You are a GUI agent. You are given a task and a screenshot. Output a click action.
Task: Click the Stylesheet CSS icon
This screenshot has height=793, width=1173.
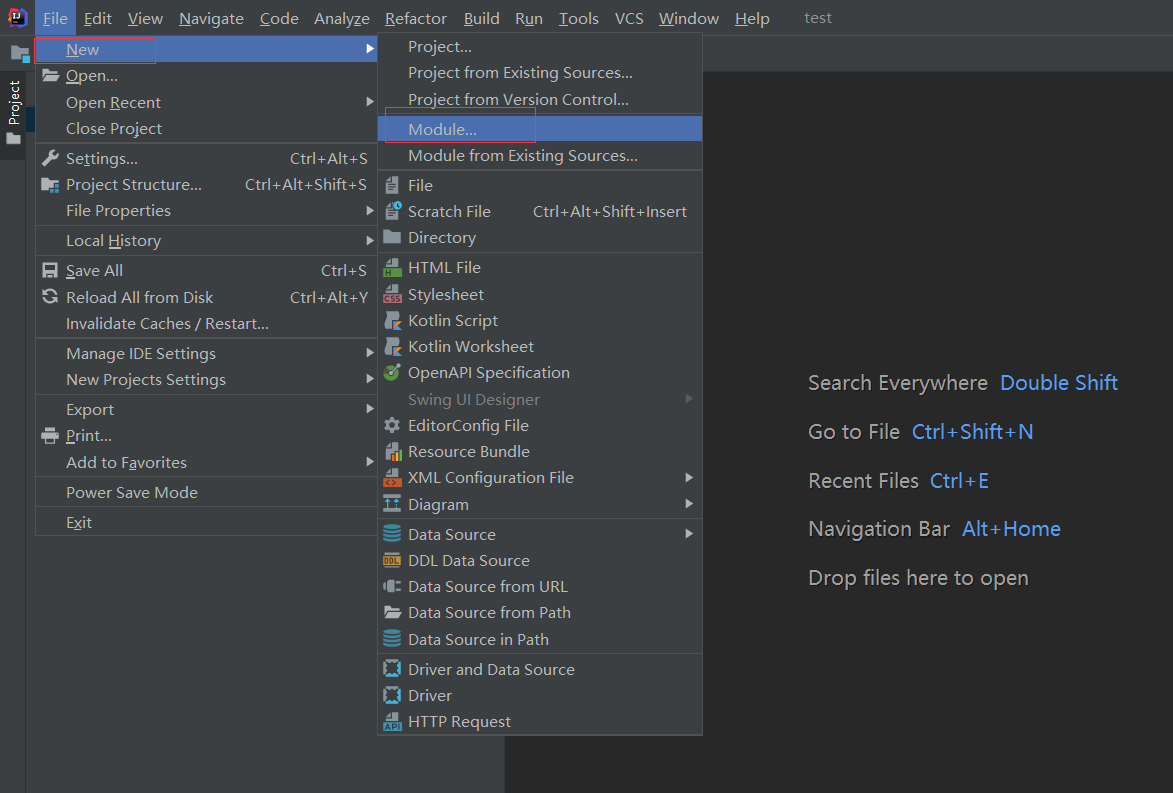coord(392,295)
